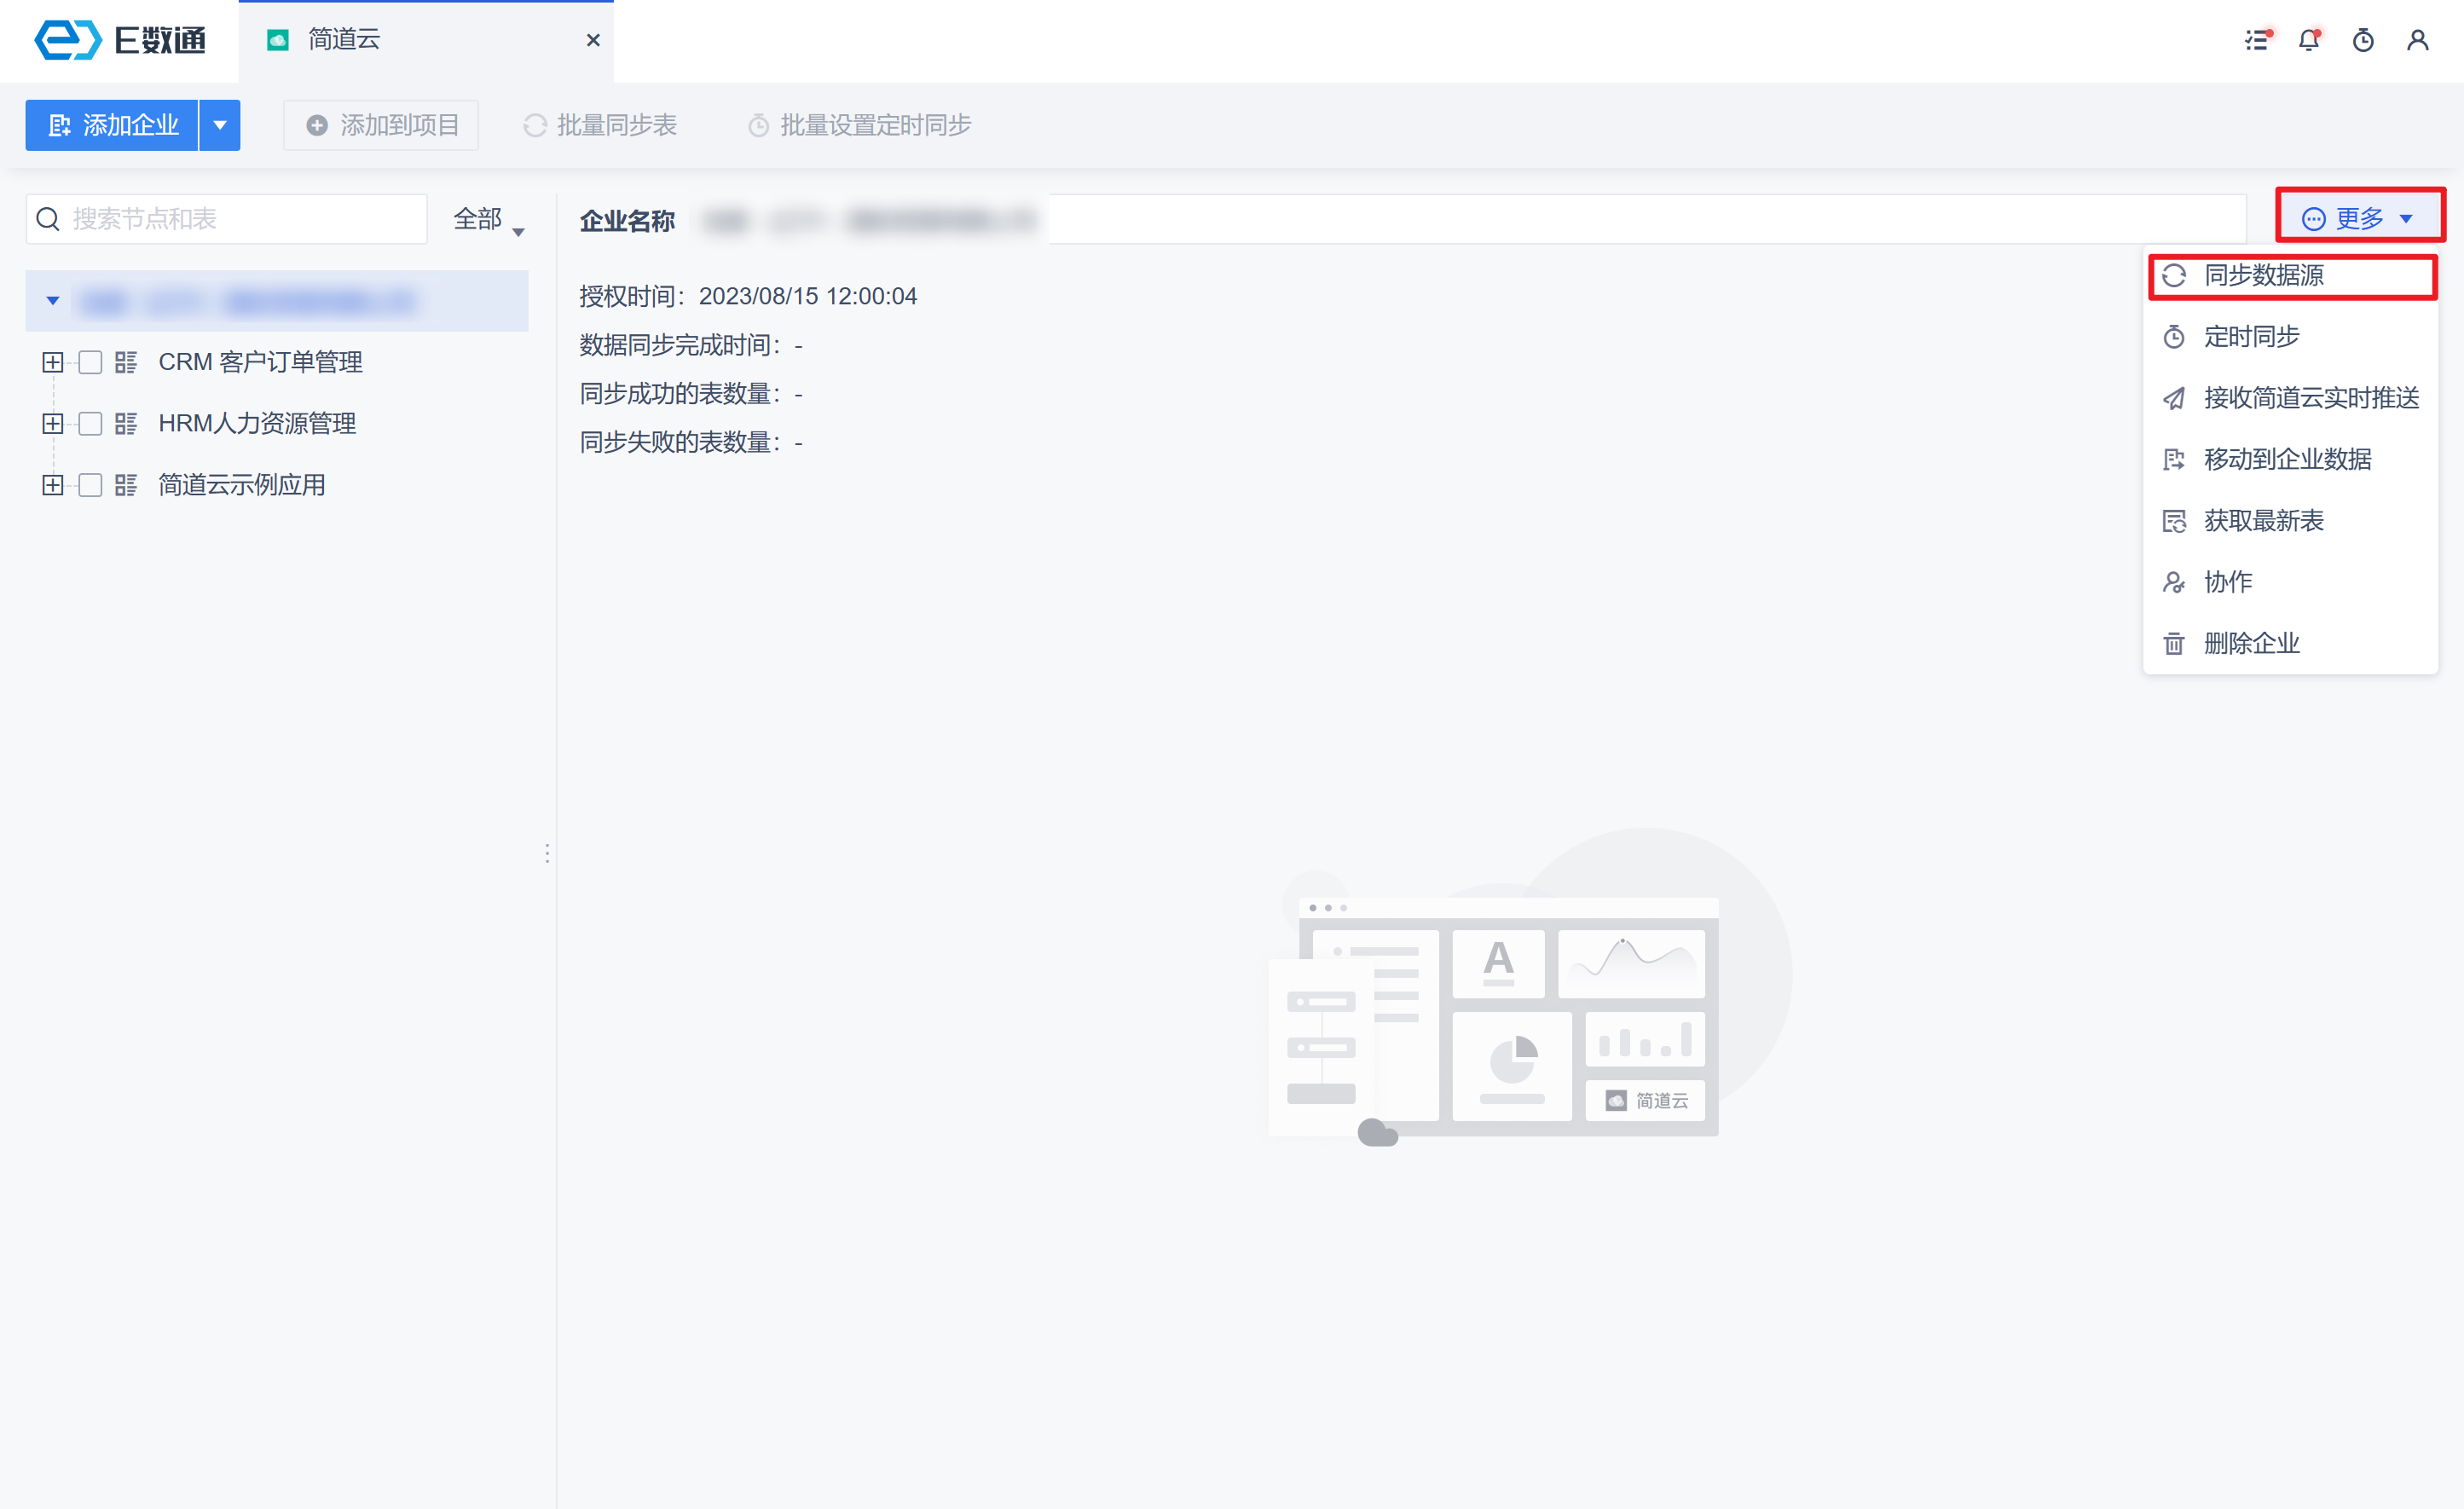Click the task list icon in header
Screen dimensions: 2464x1509
click(x=2257, y=40)
